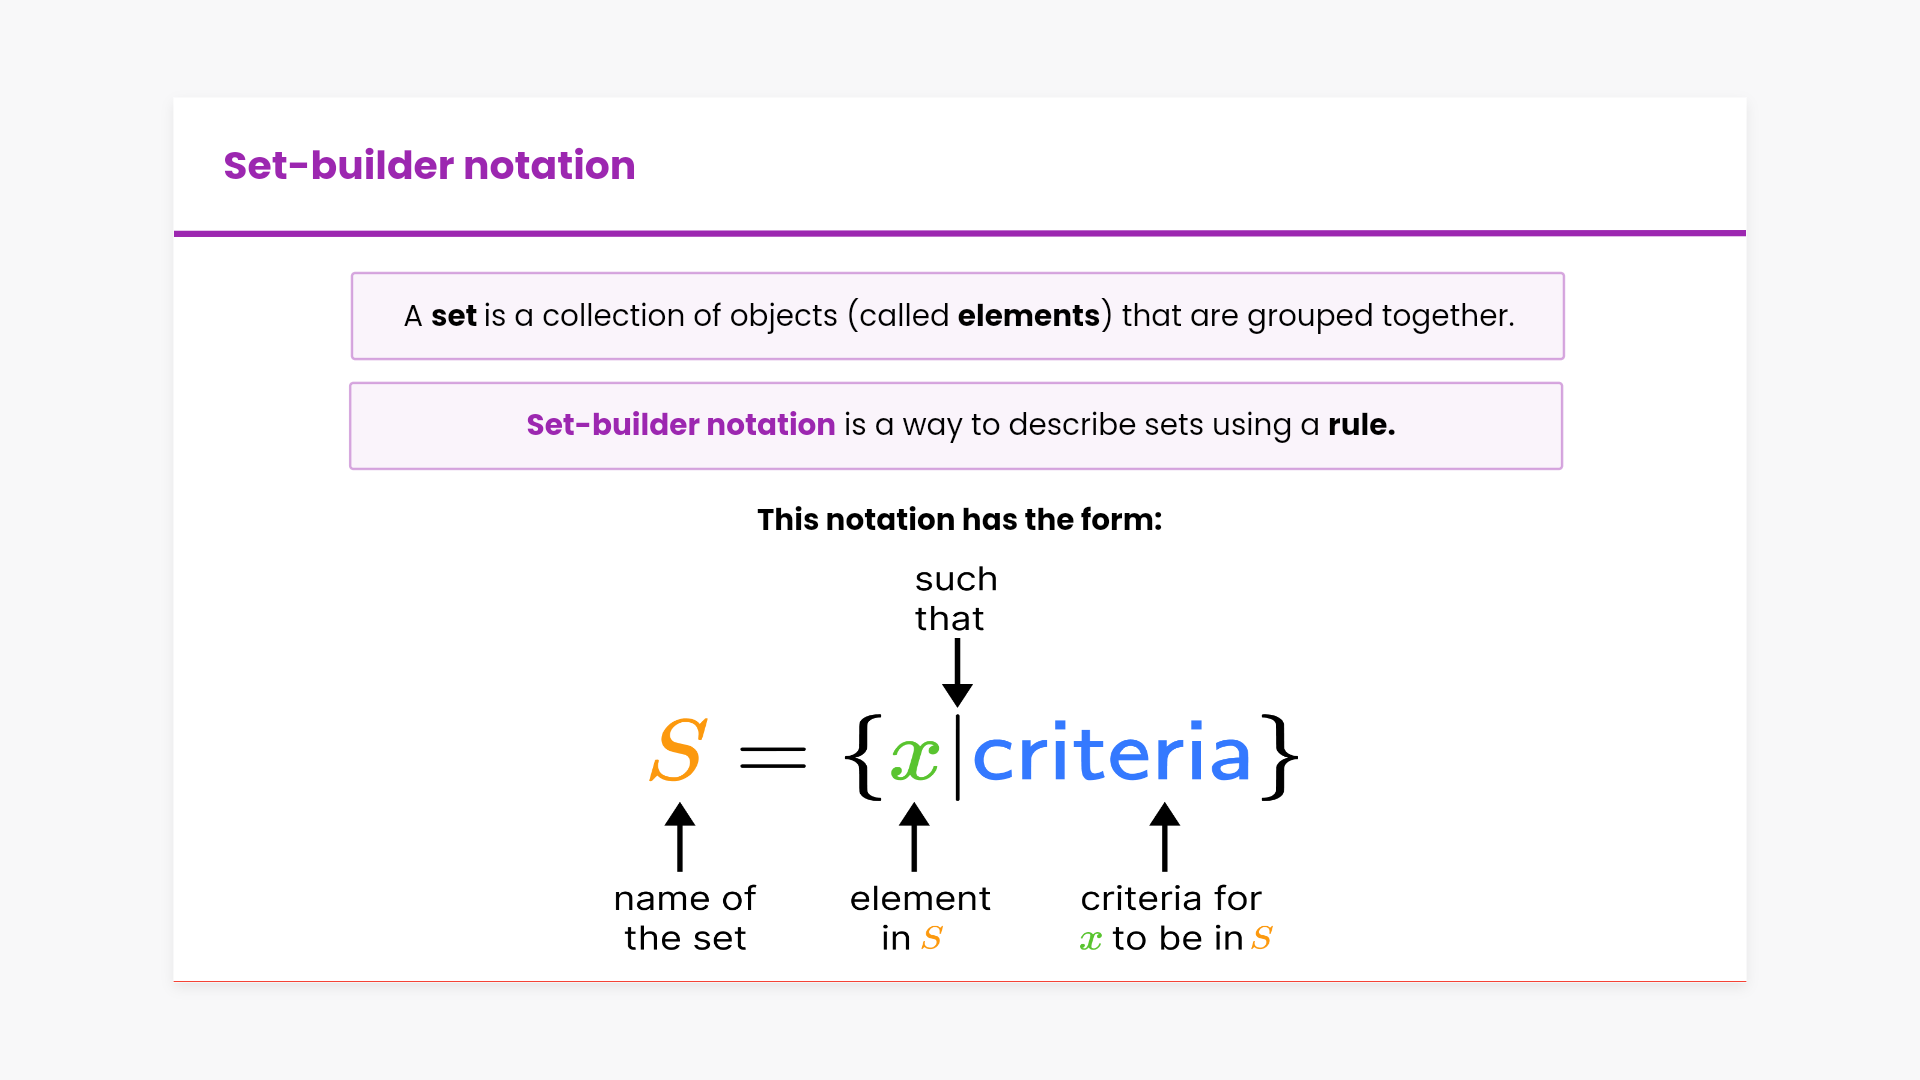Click the equals sign in the formula
The height and width of the screenshot is (1080, 1920).
point(773,758)
